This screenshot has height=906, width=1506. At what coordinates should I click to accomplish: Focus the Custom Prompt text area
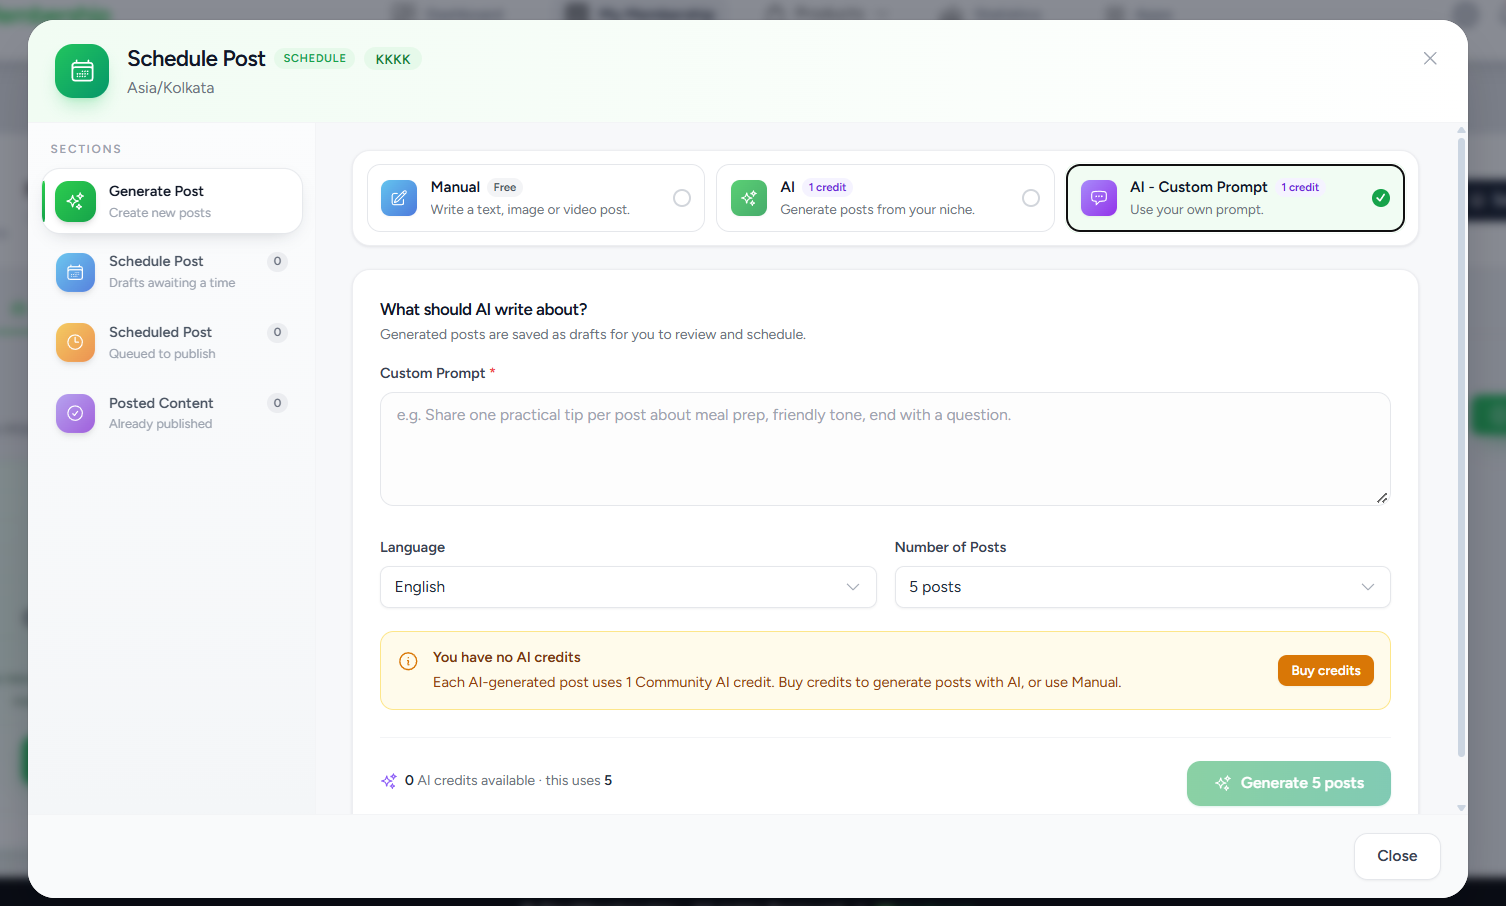(885, 449)
